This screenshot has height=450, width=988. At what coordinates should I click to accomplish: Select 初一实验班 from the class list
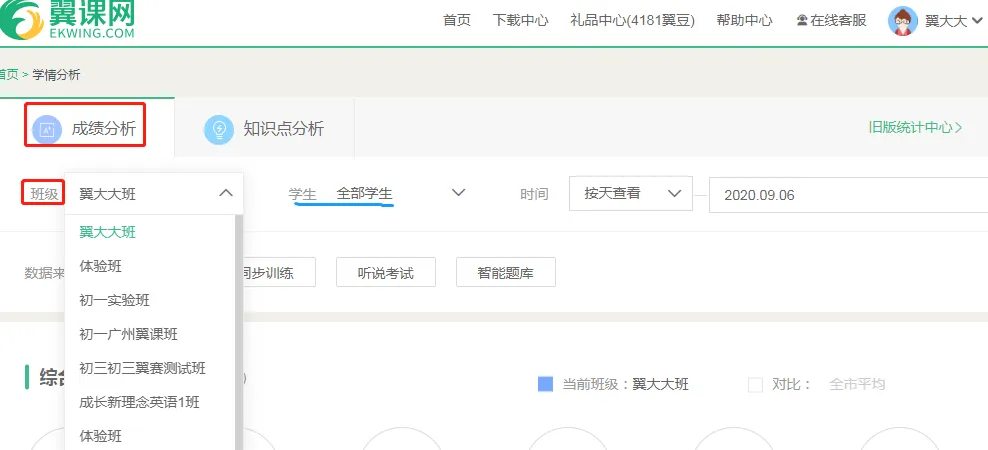click(115, 300)
